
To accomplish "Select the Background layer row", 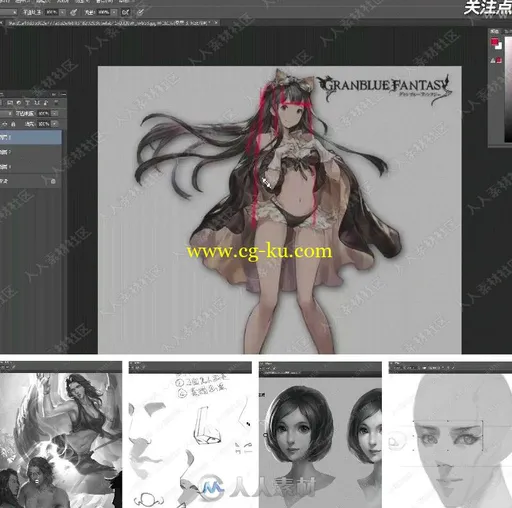I will coord(31,181).
